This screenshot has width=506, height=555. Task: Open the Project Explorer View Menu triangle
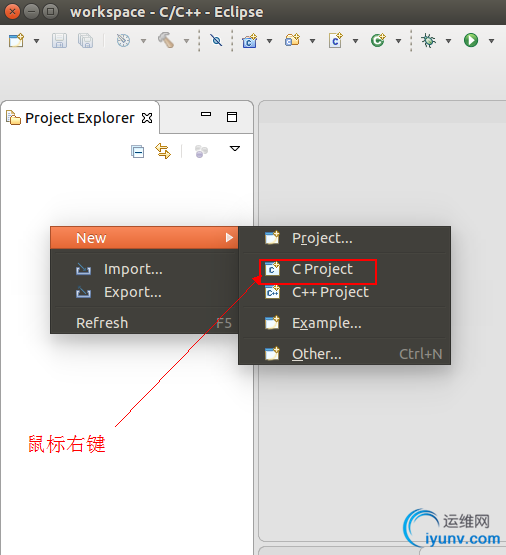tap(235, 148)
